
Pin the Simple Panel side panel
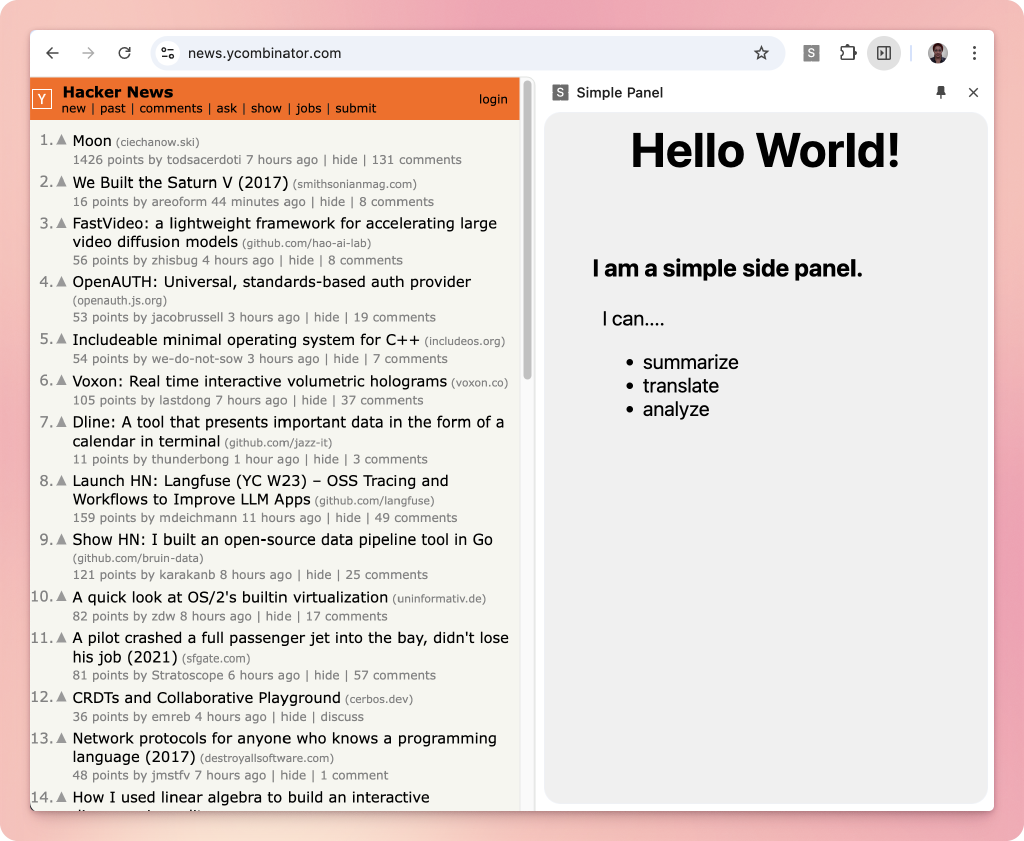tap(941, 92)
